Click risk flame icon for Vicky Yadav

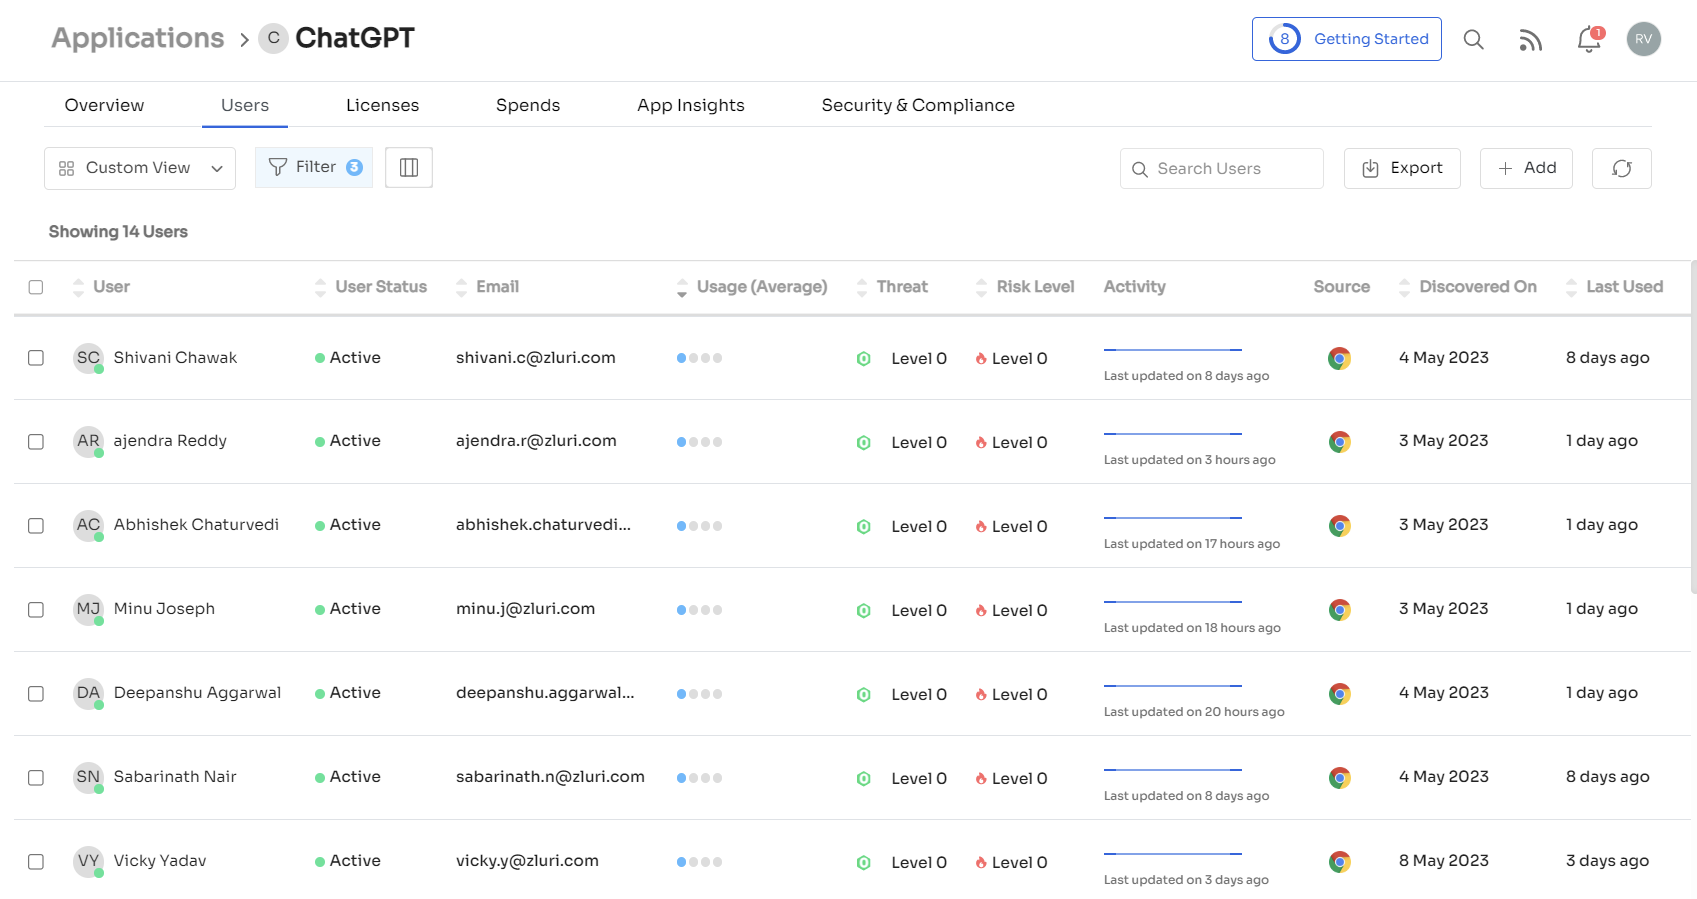[981, 863]
